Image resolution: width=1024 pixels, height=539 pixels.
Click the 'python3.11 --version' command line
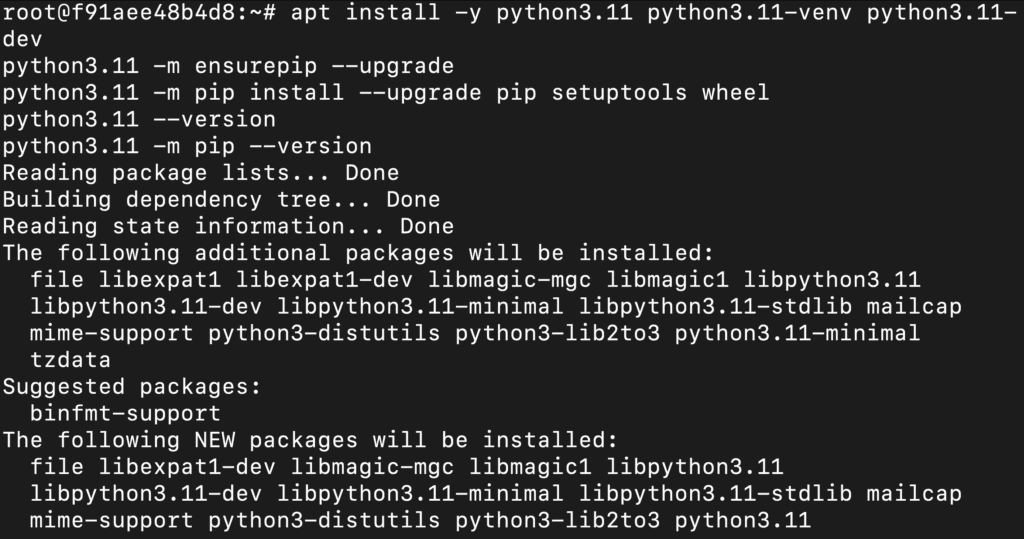[x=139, y=120]
